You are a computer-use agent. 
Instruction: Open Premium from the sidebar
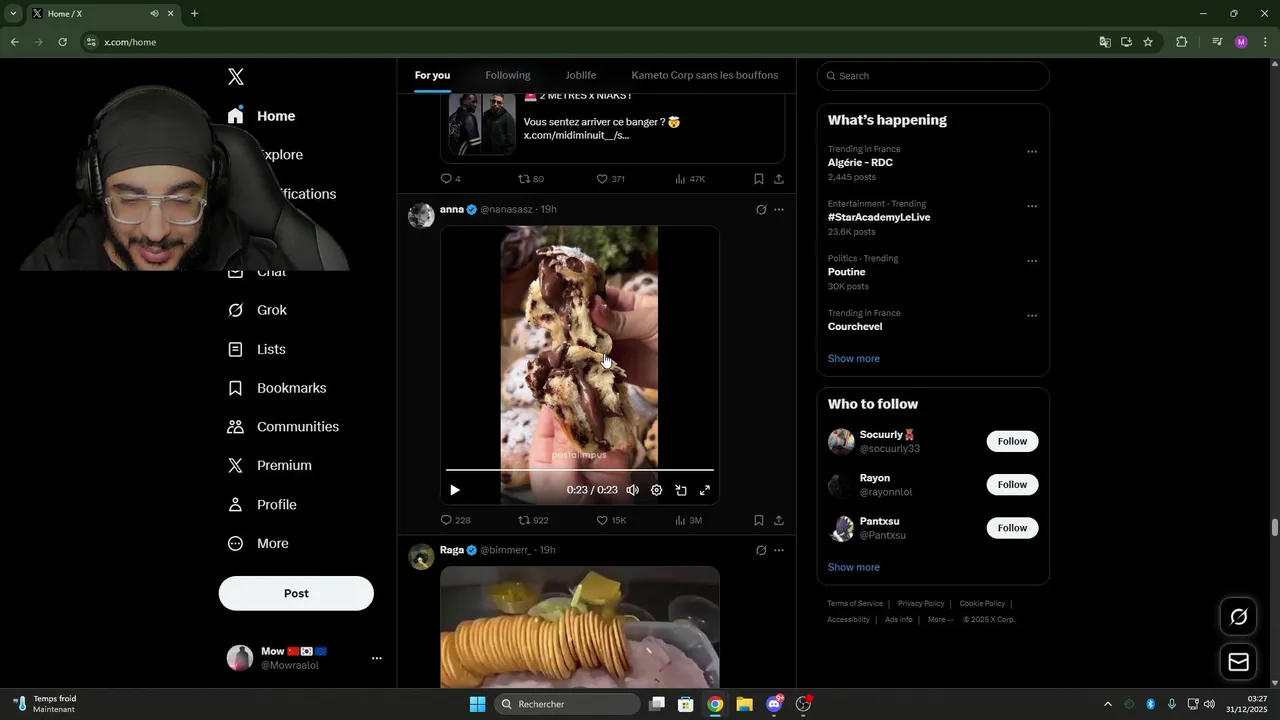tap(270, 466)
